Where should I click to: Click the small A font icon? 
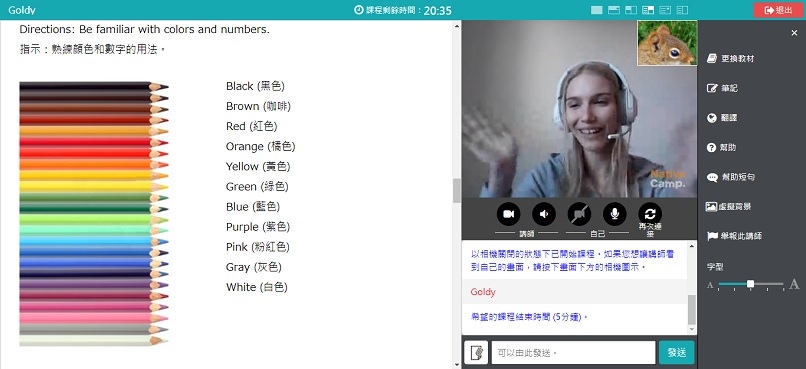point(710,285)
